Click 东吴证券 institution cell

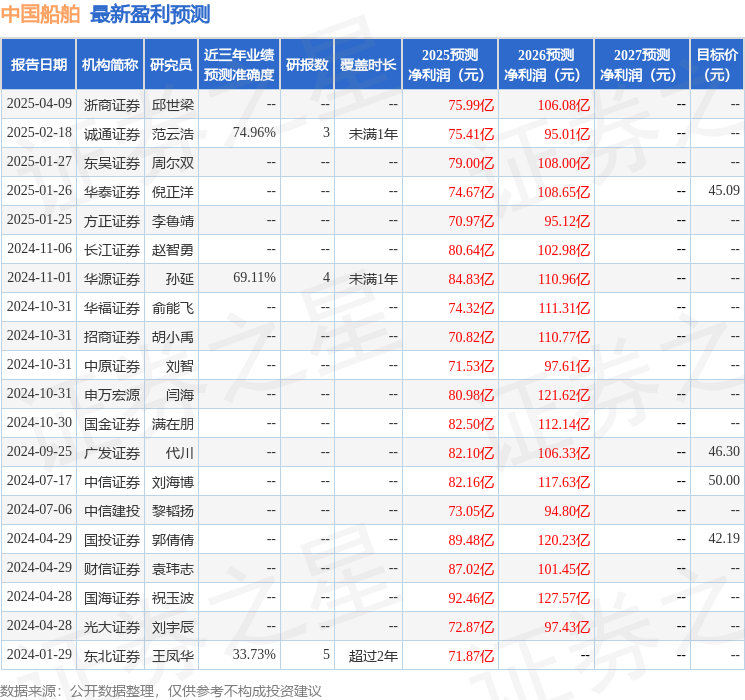coord(112,163)
